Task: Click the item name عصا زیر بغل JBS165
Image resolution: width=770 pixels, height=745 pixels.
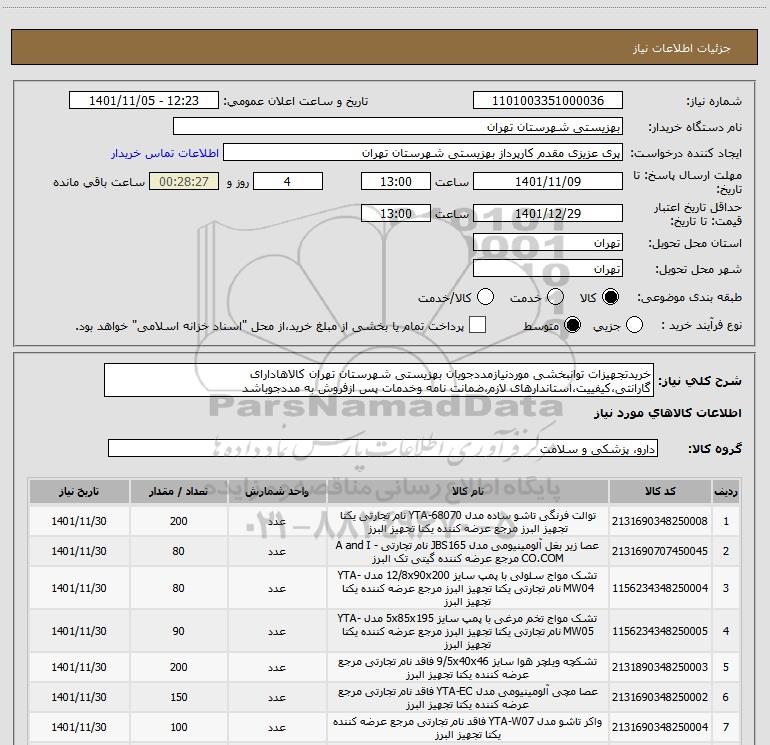Action: point(468,552)
